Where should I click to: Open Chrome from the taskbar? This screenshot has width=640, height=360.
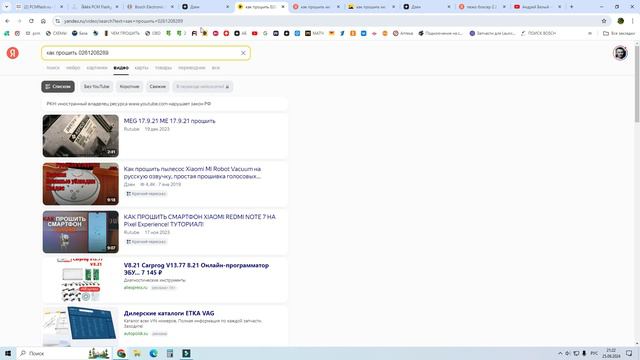click(121, 353)
